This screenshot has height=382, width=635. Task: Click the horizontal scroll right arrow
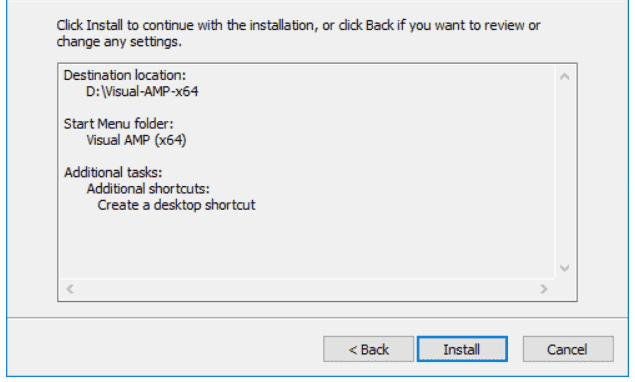pos(543,289)
